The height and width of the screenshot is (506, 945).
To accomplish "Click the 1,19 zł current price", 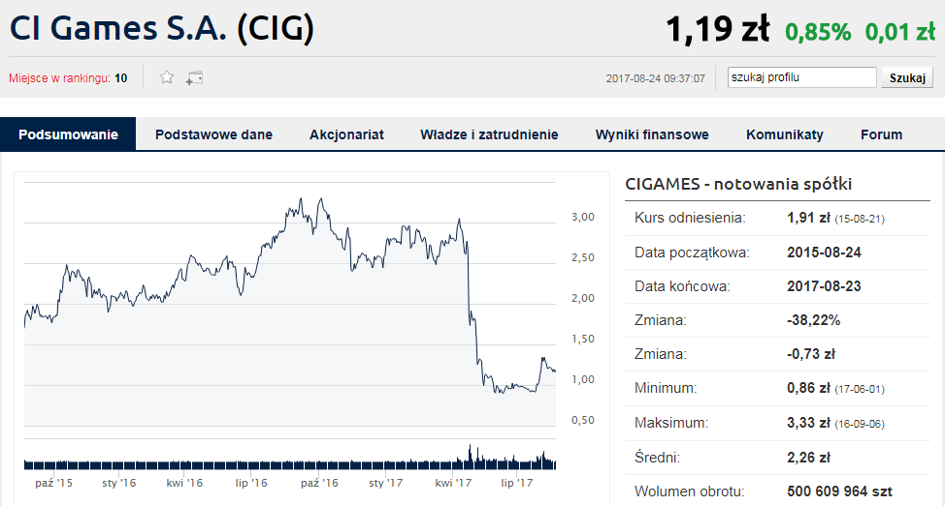I will (x=717, y=30).
